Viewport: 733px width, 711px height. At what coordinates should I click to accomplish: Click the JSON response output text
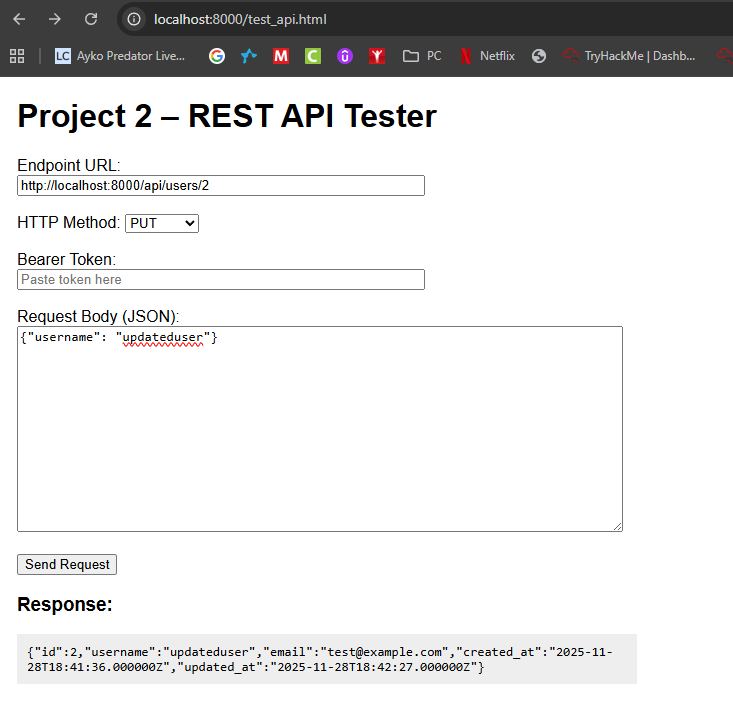pyautogui.click(x=320, y=659)
